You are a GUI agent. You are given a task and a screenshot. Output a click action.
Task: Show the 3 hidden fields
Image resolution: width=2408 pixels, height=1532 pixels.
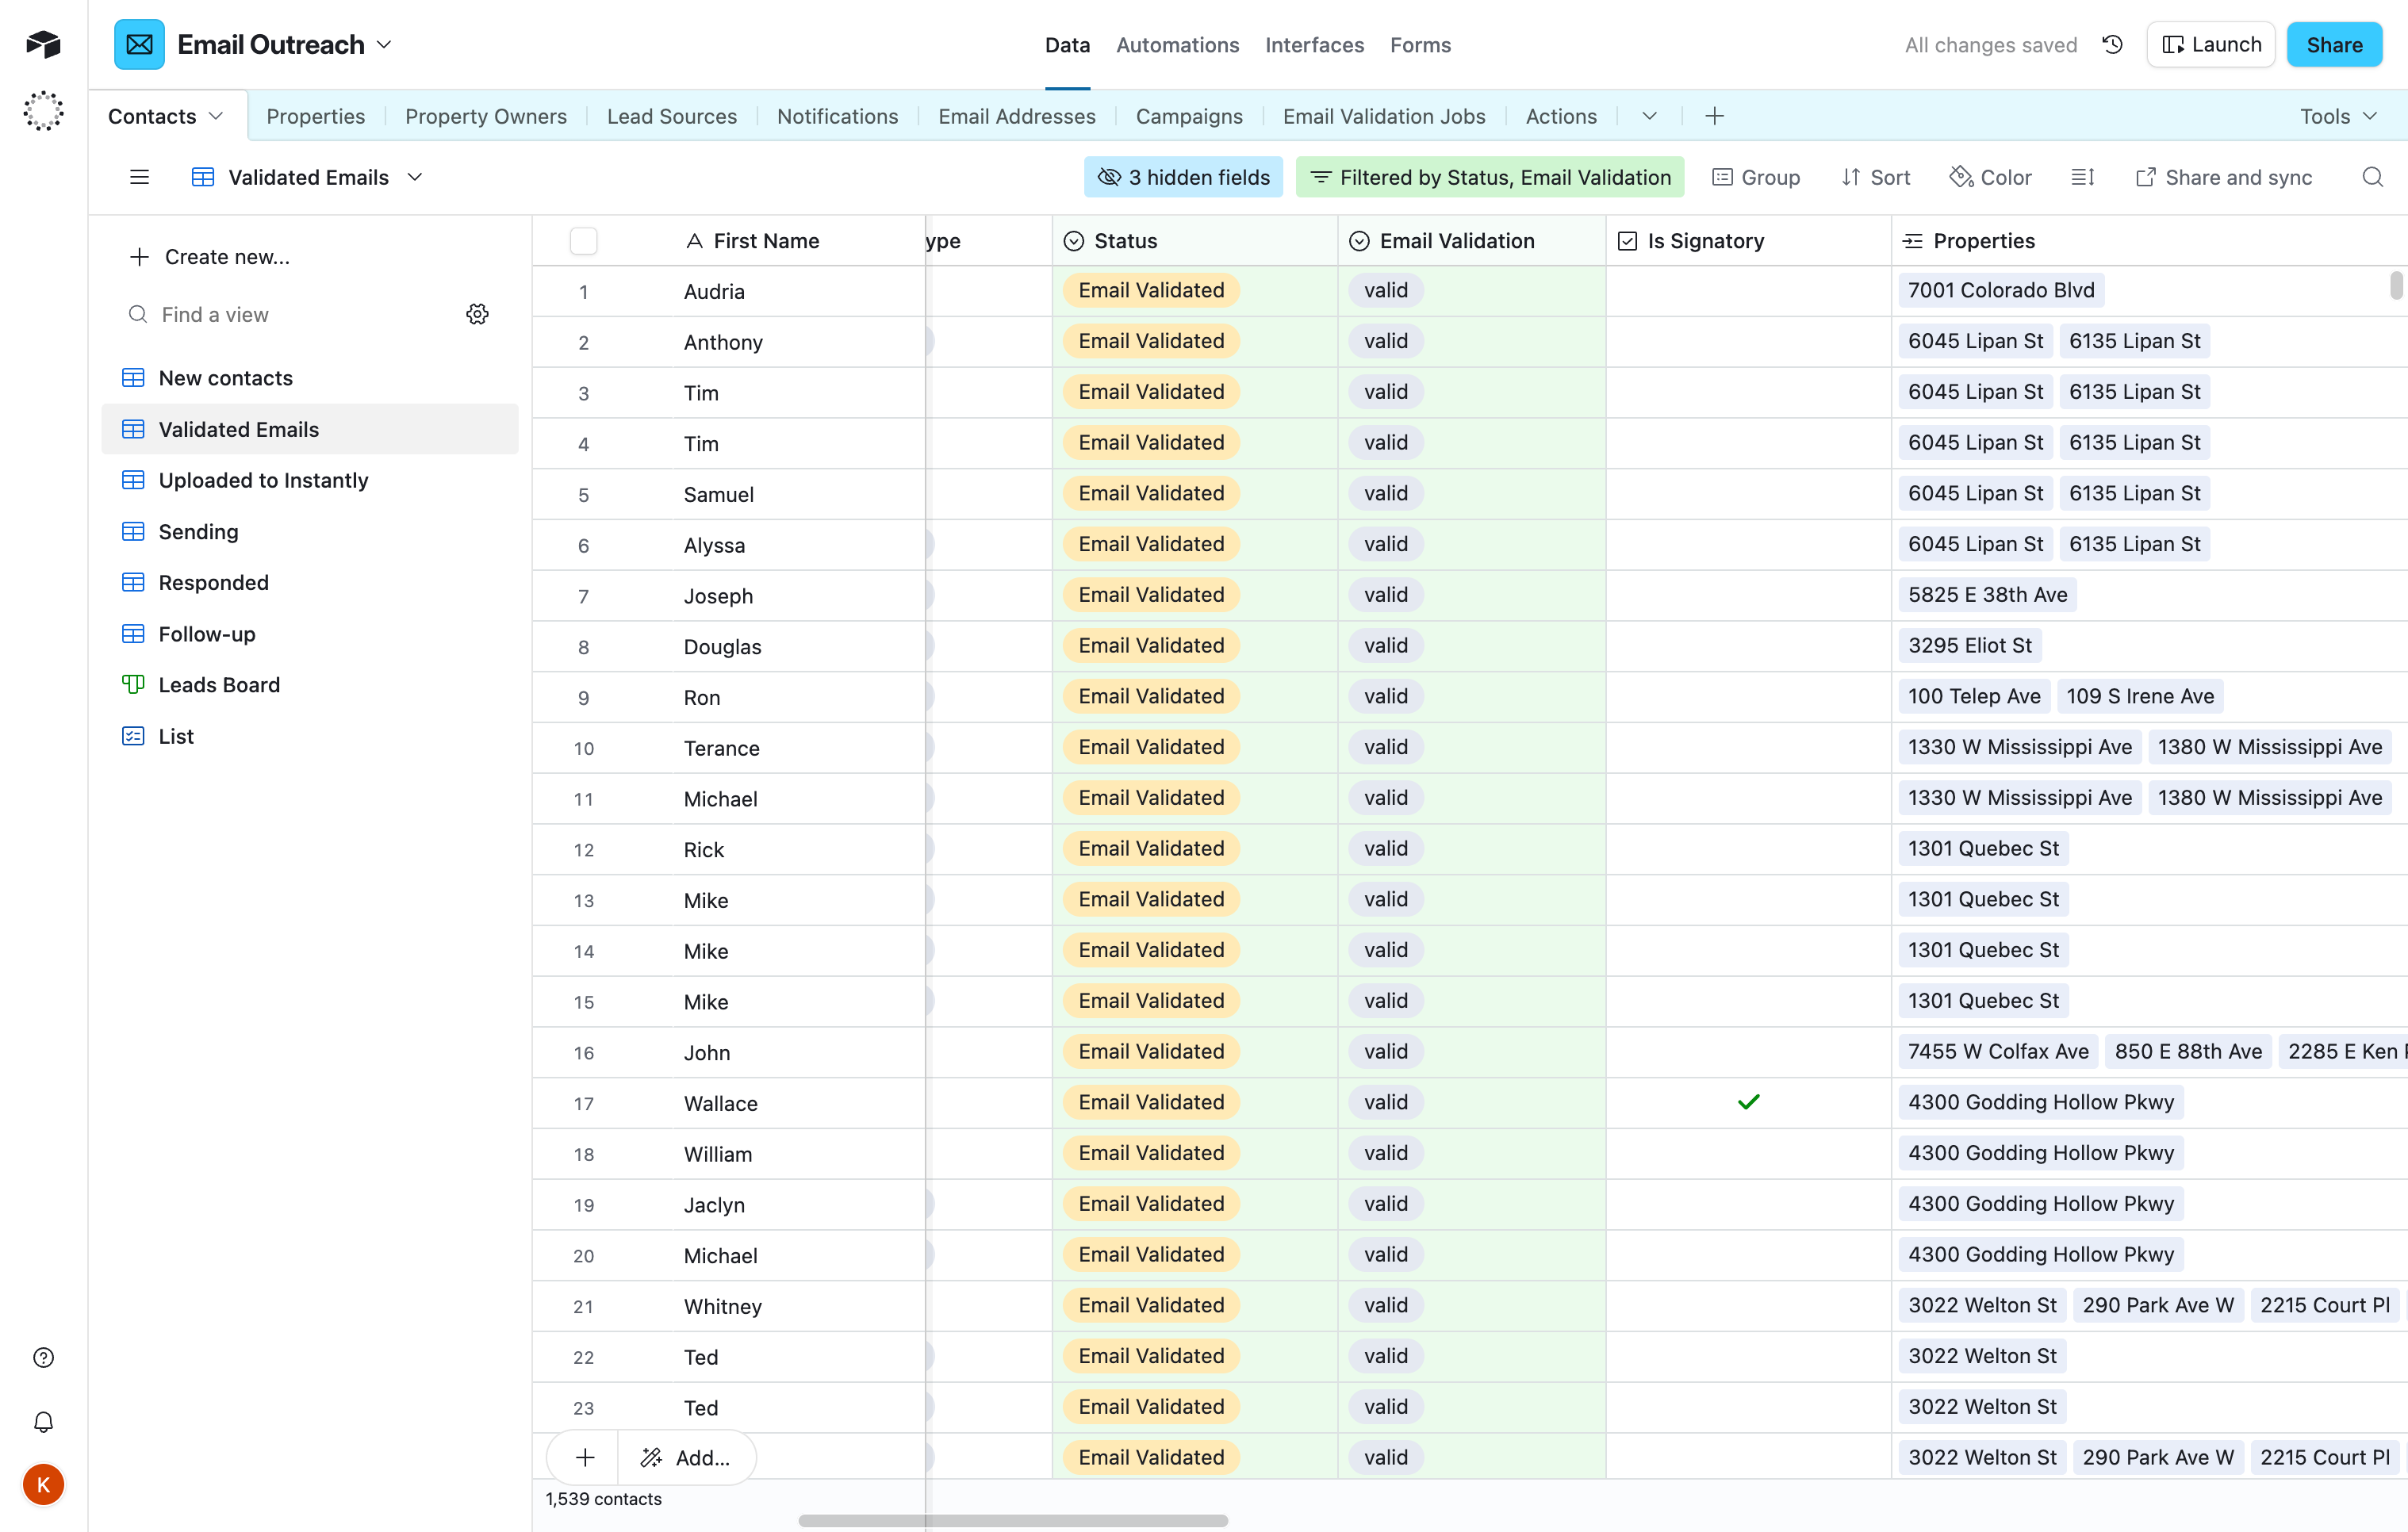tap(1183, 176)
